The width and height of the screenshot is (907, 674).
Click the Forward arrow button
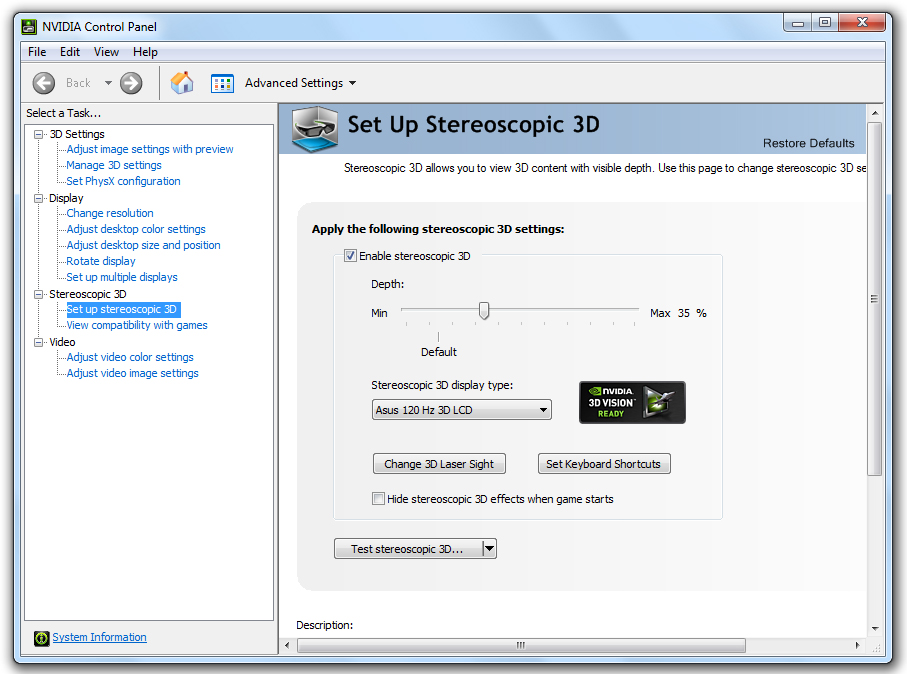[x=131, y=83]
